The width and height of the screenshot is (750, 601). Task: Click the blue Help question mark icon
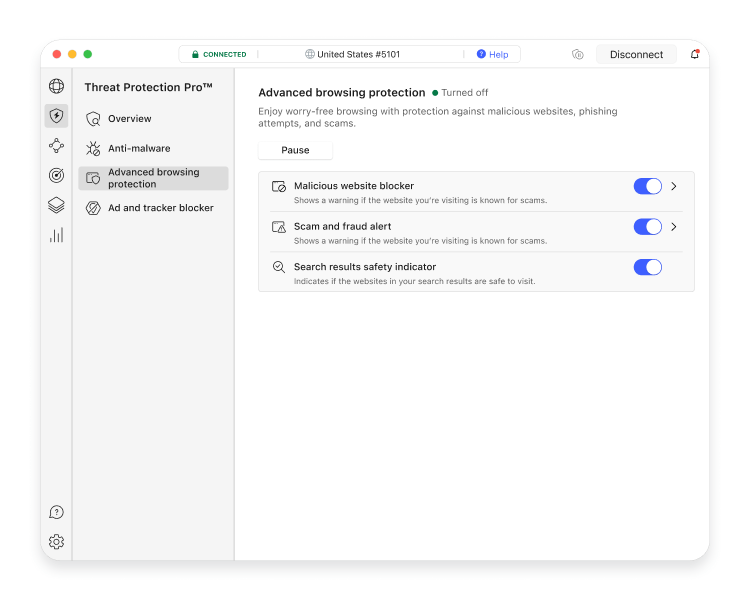[x=481, y=54]
